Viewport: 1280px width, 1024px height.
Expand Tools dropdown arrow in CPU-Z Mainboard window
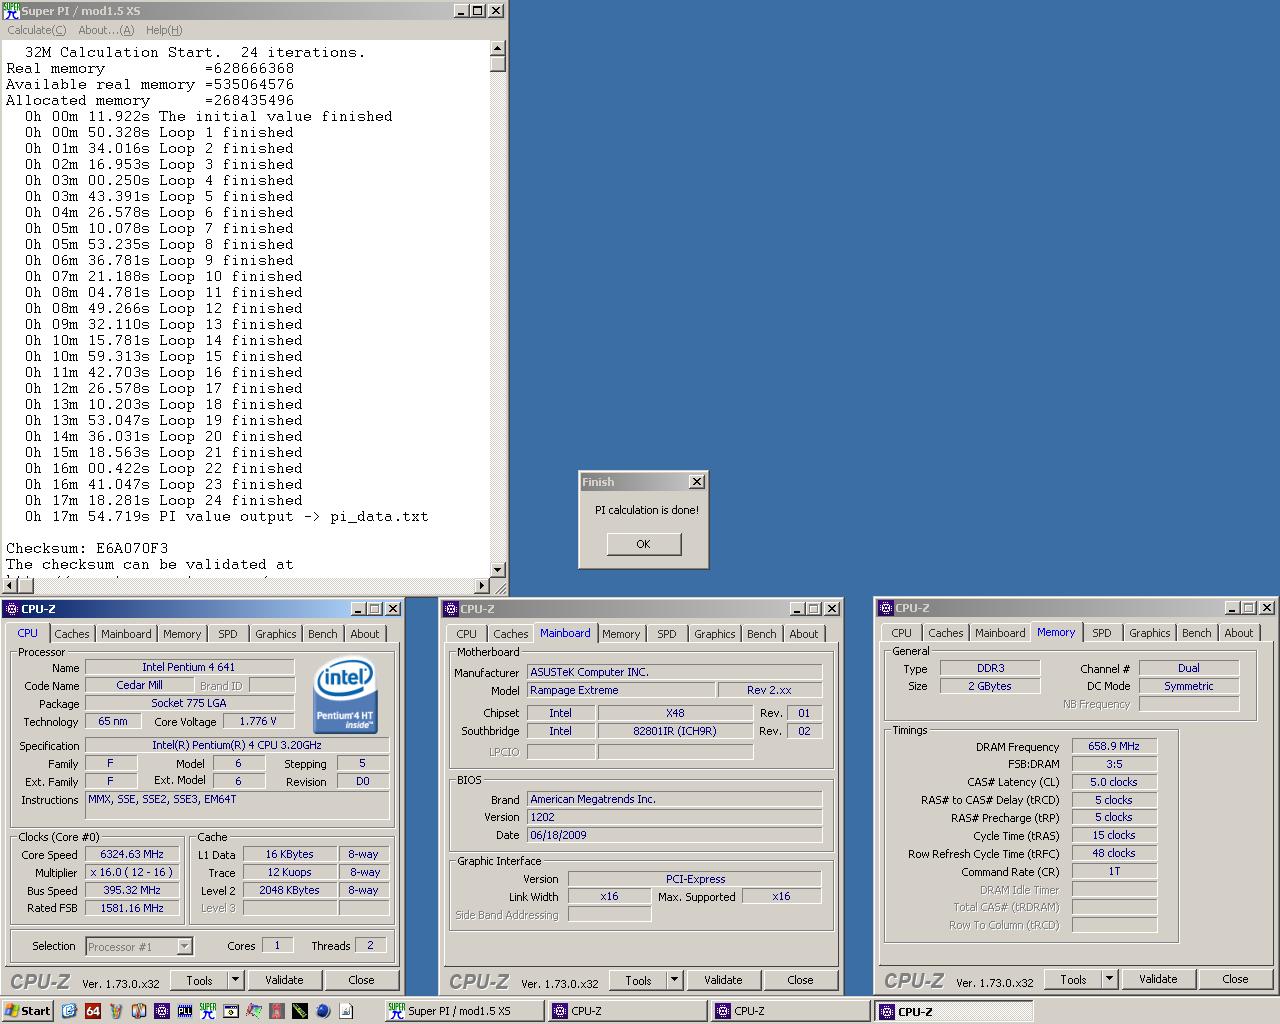[x=674, y=980]
